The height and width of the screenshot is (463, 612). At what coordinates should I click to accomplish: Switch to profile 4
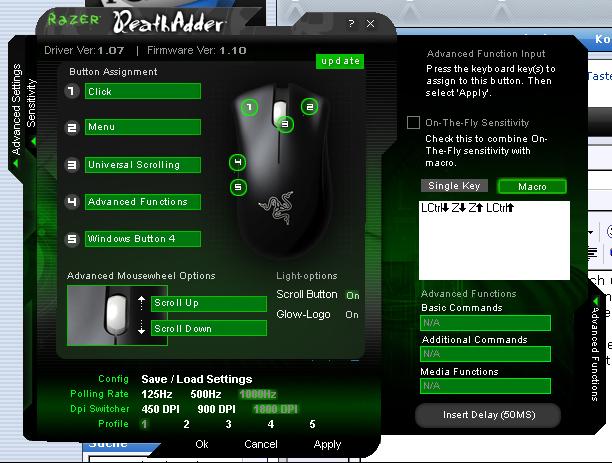point(271,424)
